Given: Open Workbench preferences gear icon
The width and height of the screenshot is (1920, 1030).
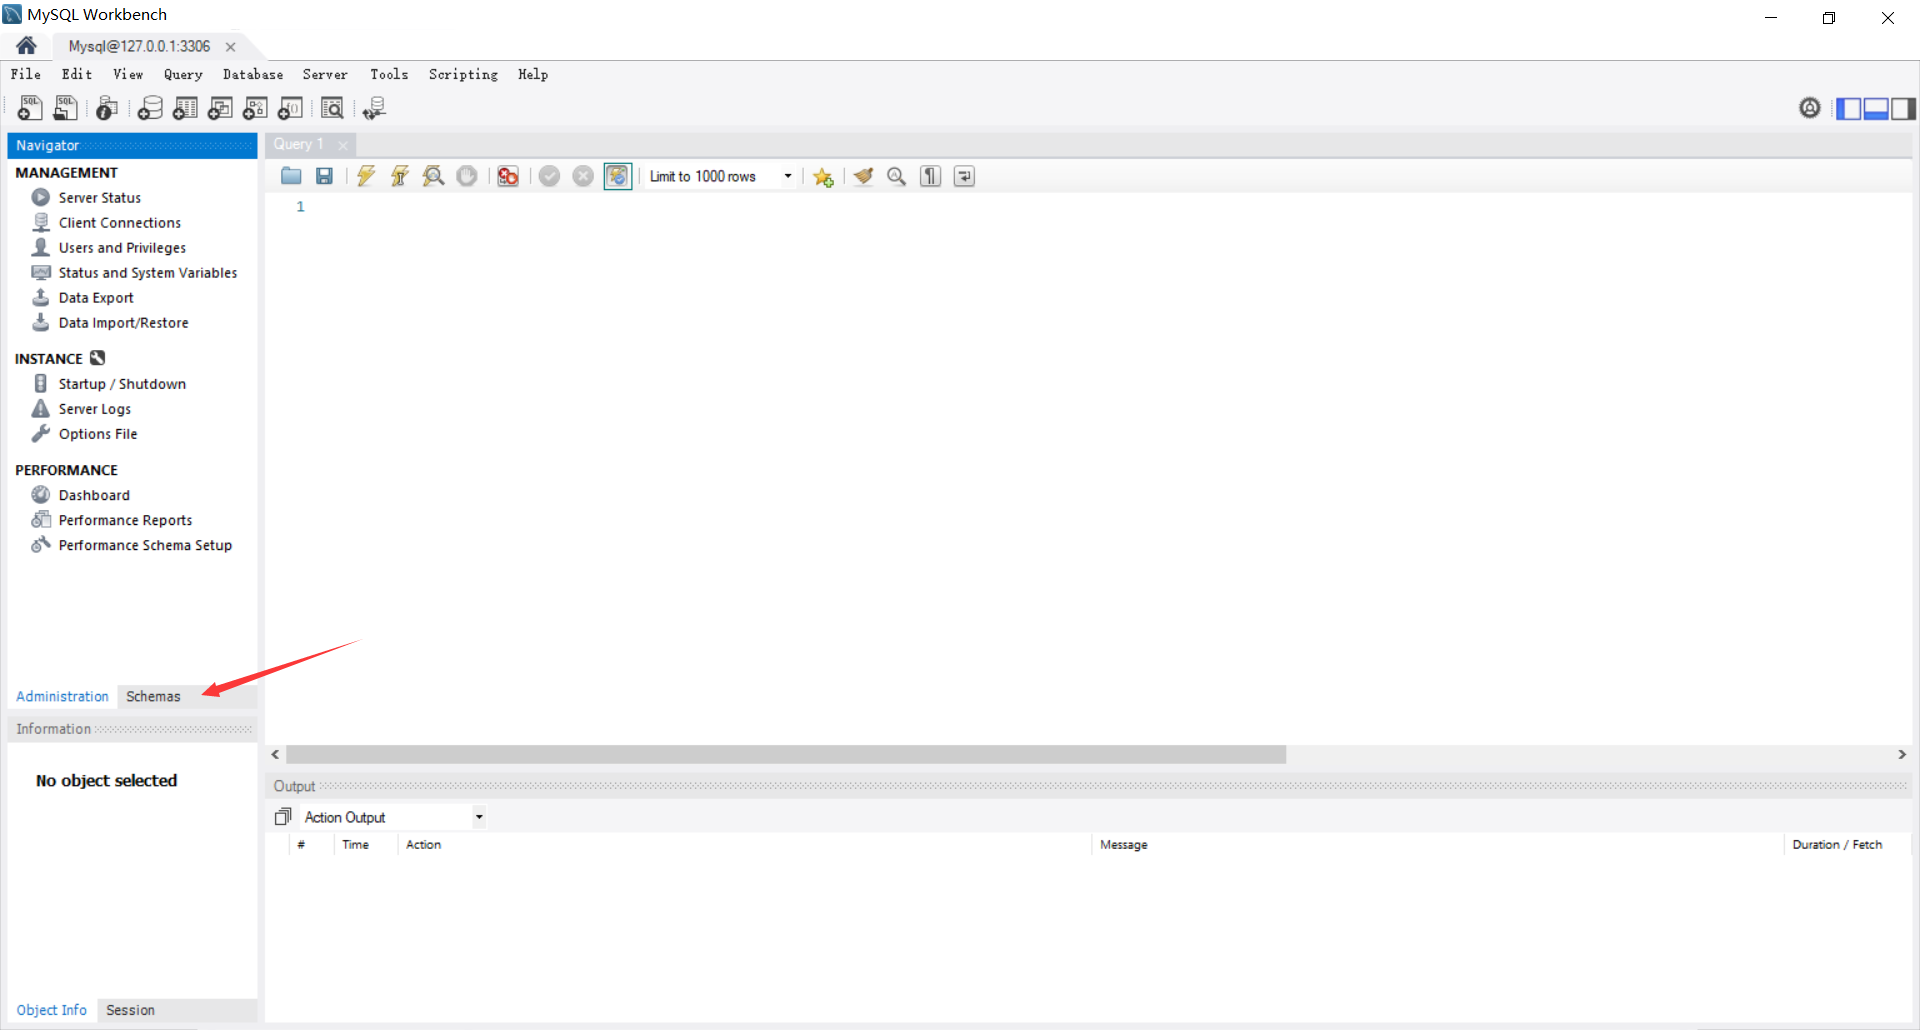Looking at the screenshot, I should point(1810,108).
